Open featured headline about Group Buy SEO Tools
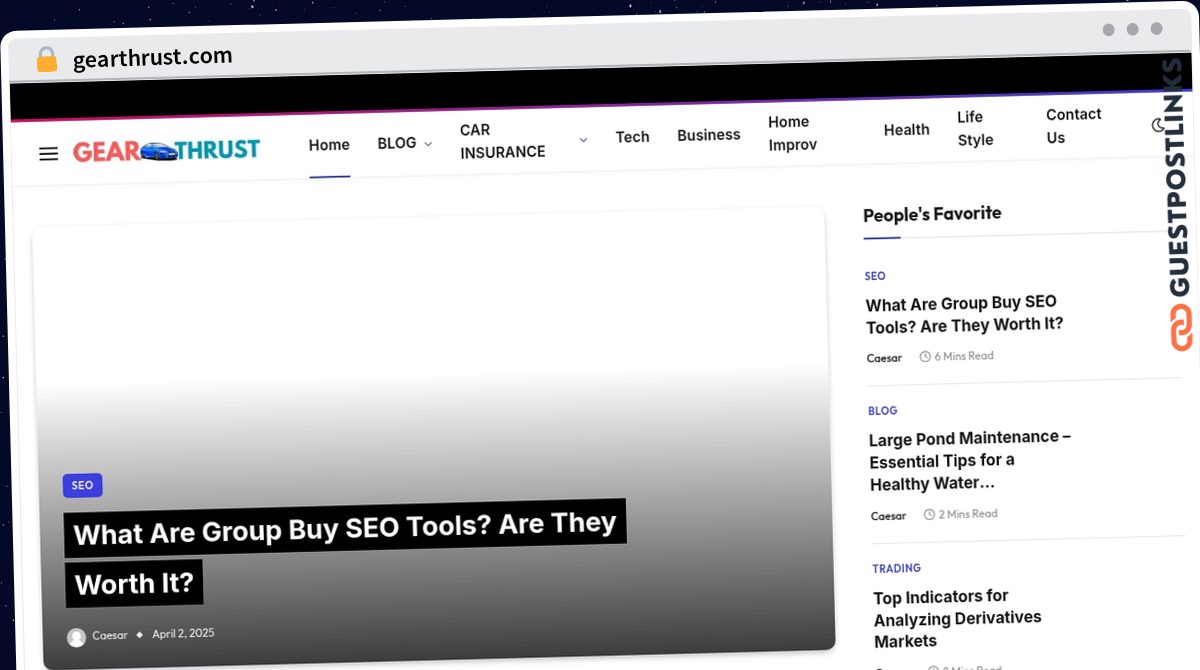 click(345, 554)
